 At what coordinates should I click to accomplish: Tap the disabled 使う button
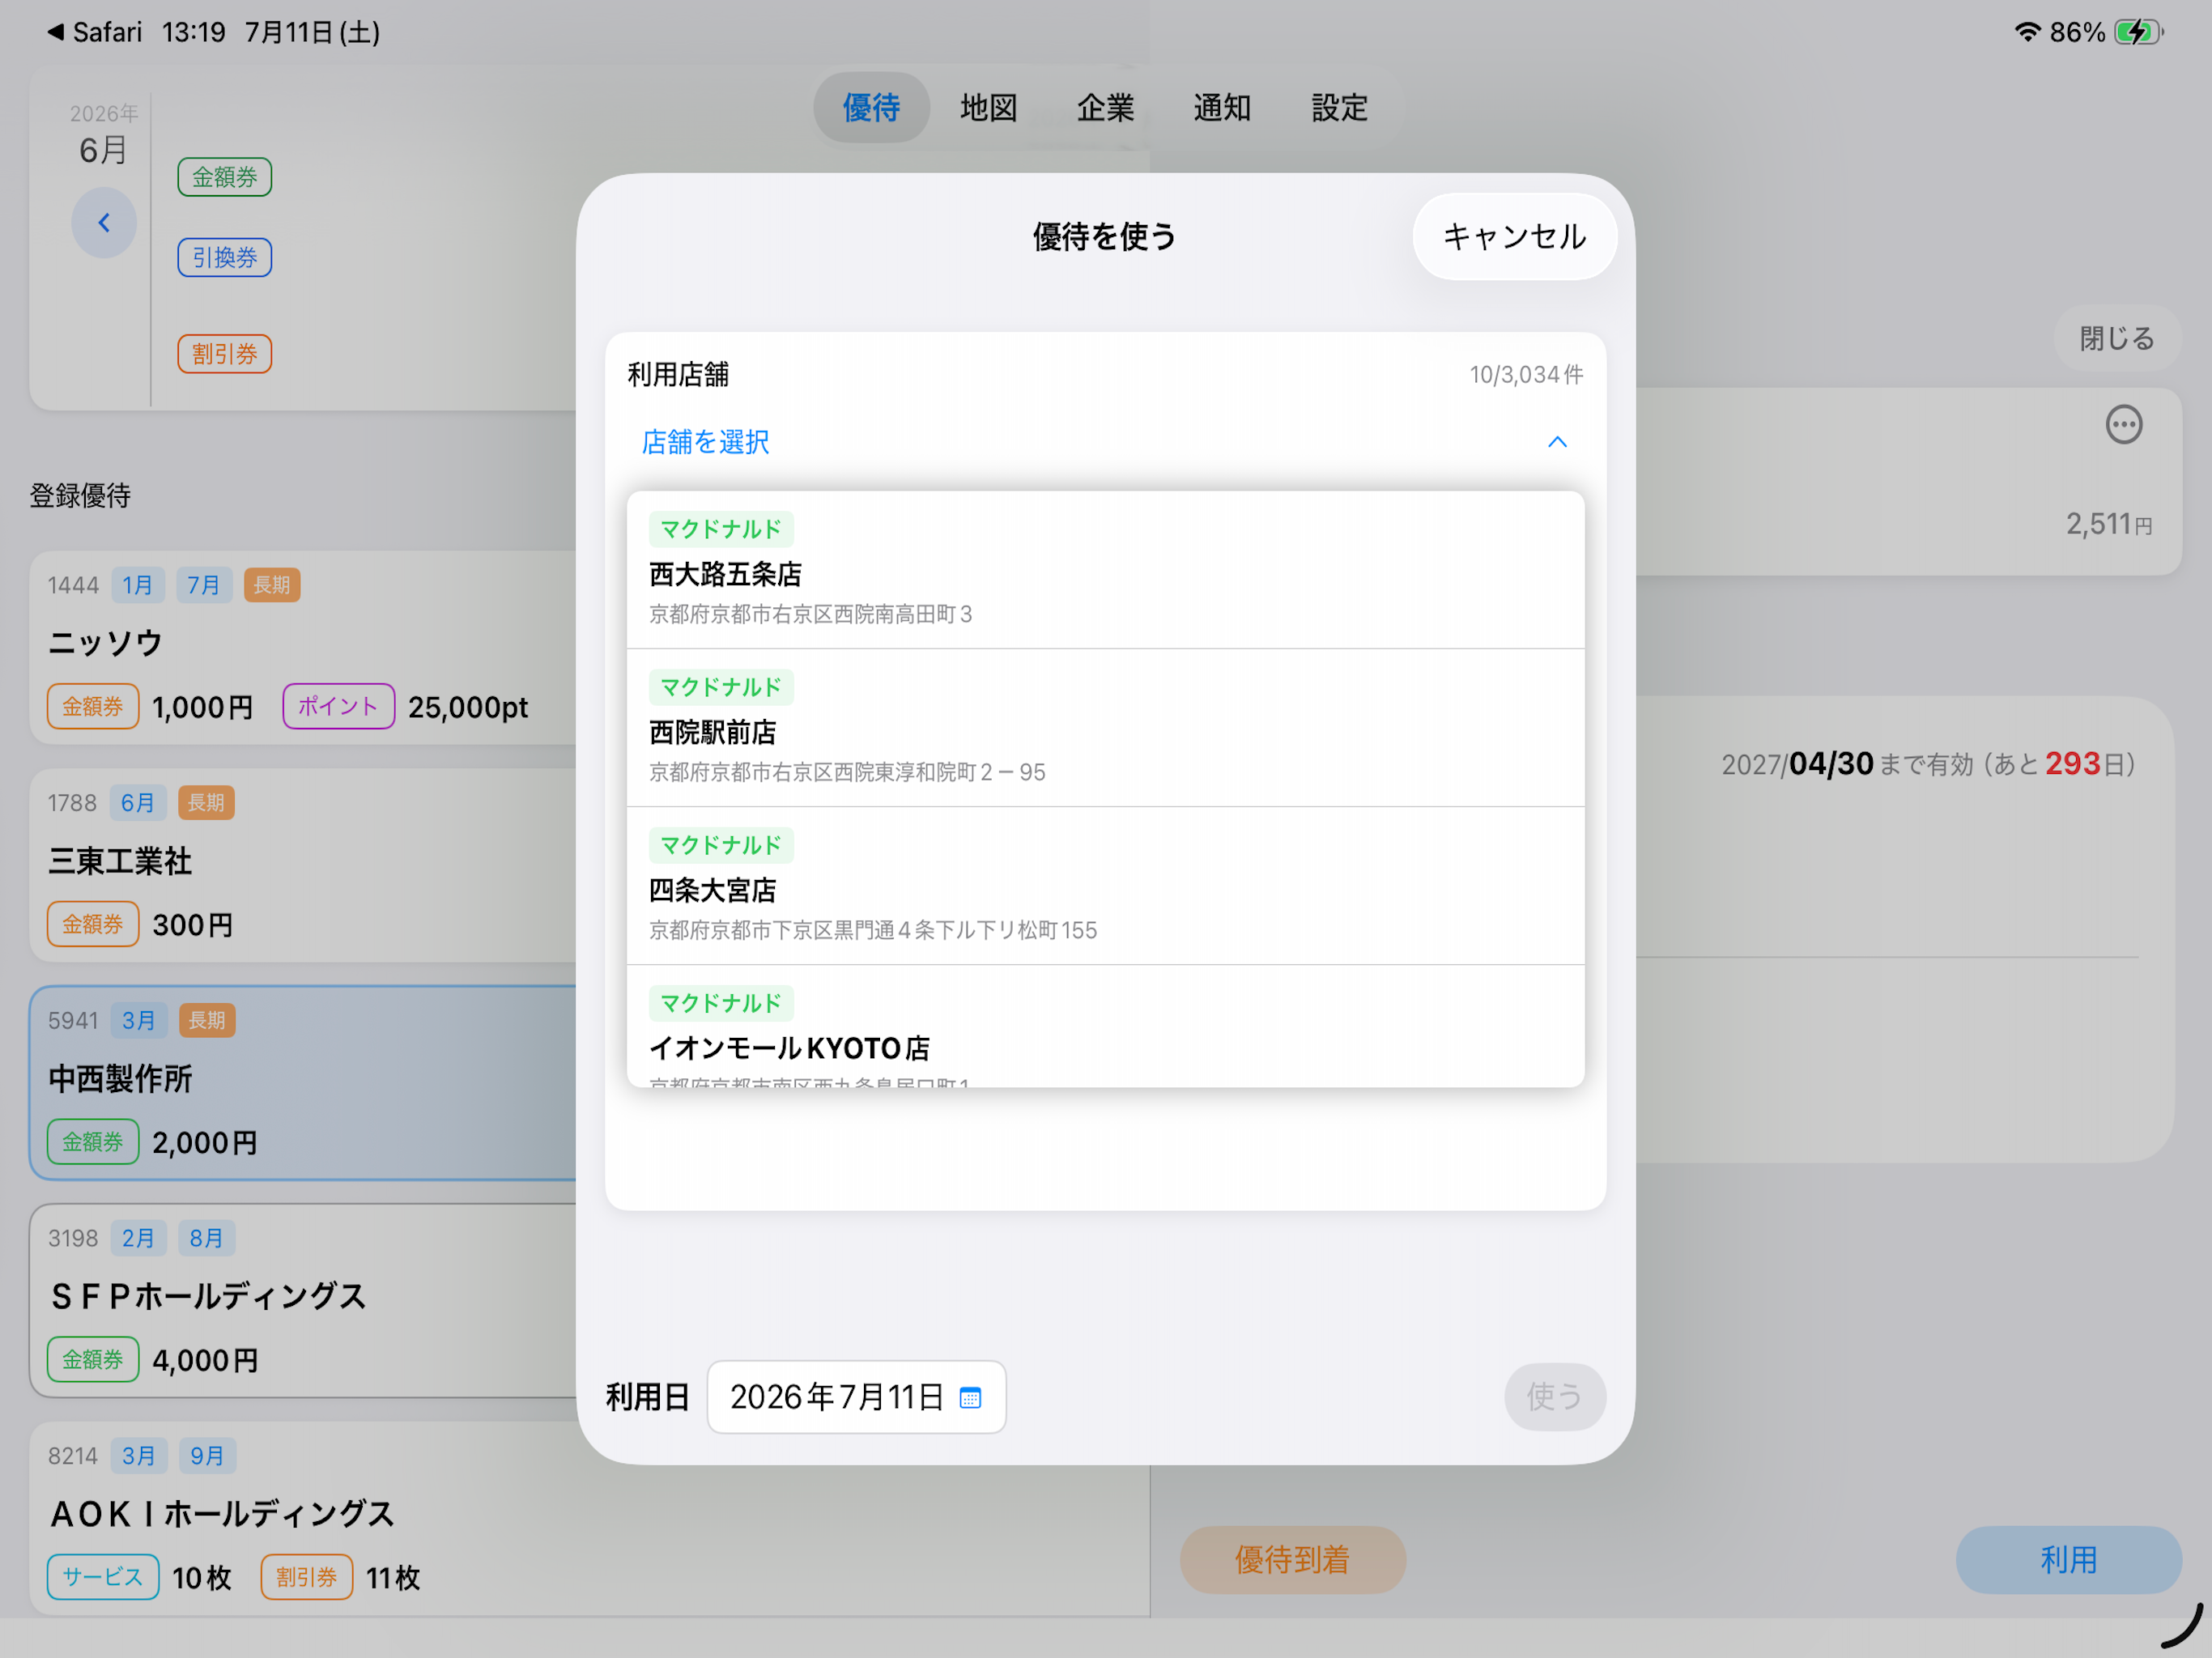1554,1396
